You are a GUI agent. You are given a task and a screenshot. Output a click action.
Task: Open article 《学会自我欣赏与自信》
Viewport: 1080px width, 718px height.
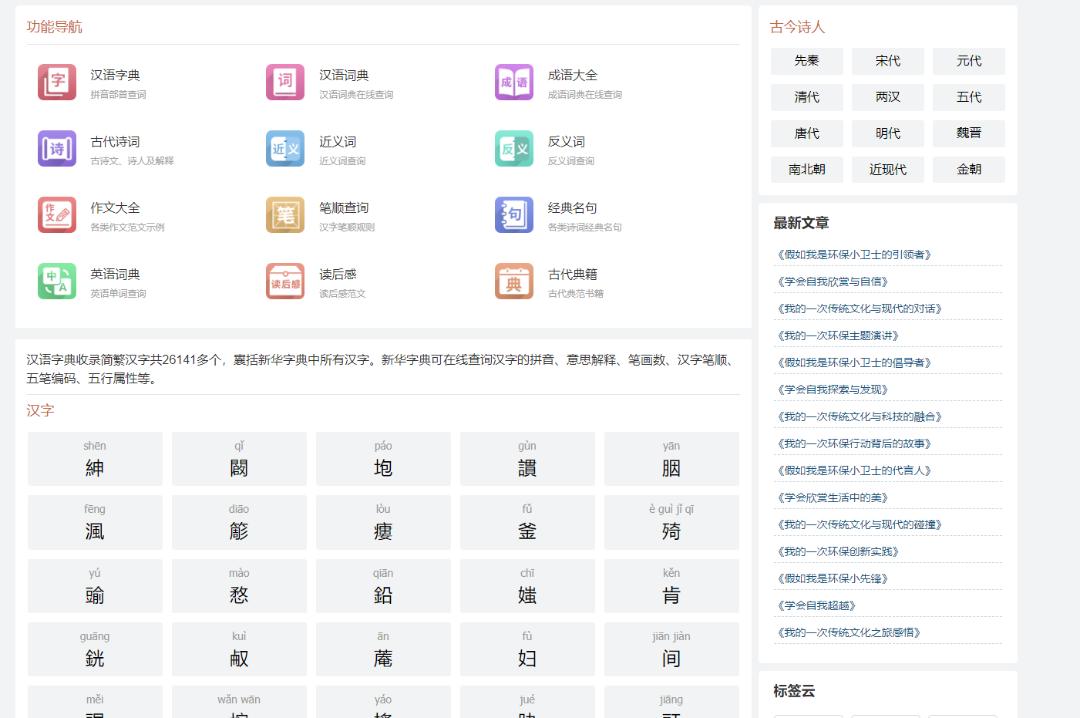832,282
